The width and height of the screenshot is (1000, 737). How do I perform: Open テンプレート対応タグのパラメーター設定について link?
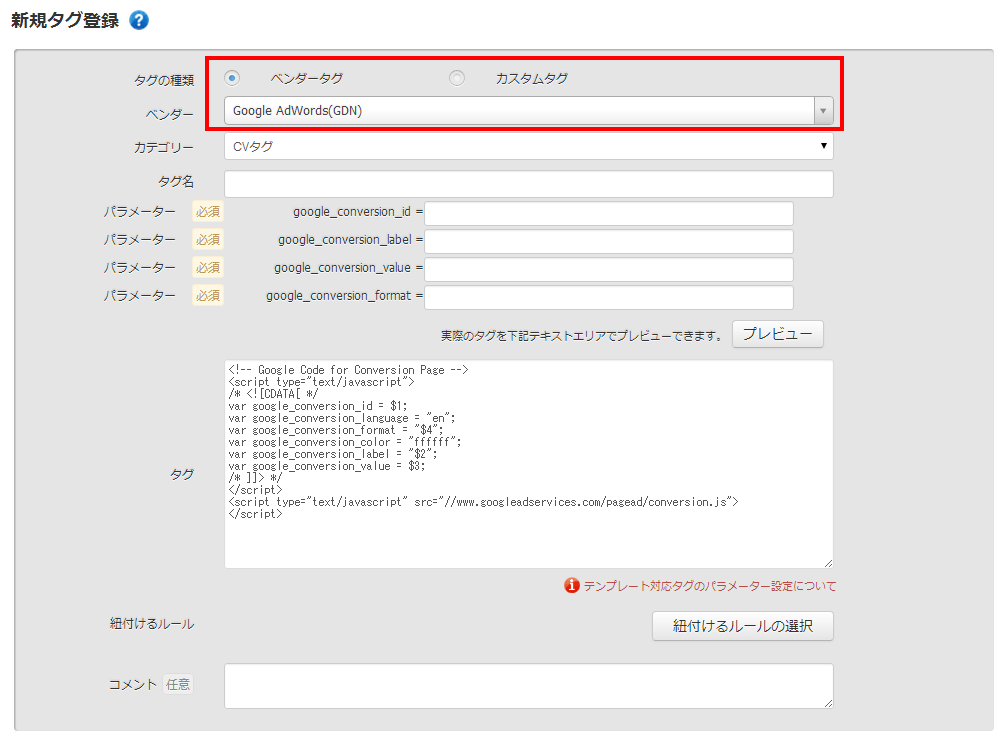[710, 586]
